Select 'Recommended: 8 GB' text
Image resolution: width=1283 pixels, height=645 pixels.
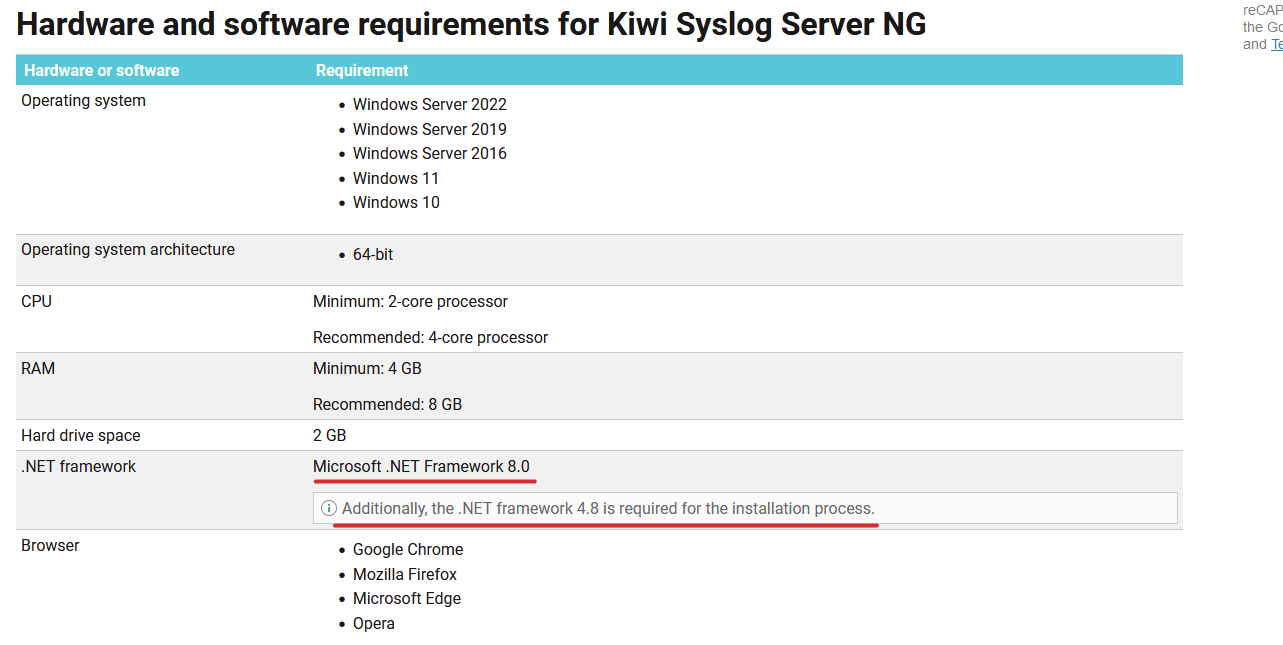pos(387,404)
